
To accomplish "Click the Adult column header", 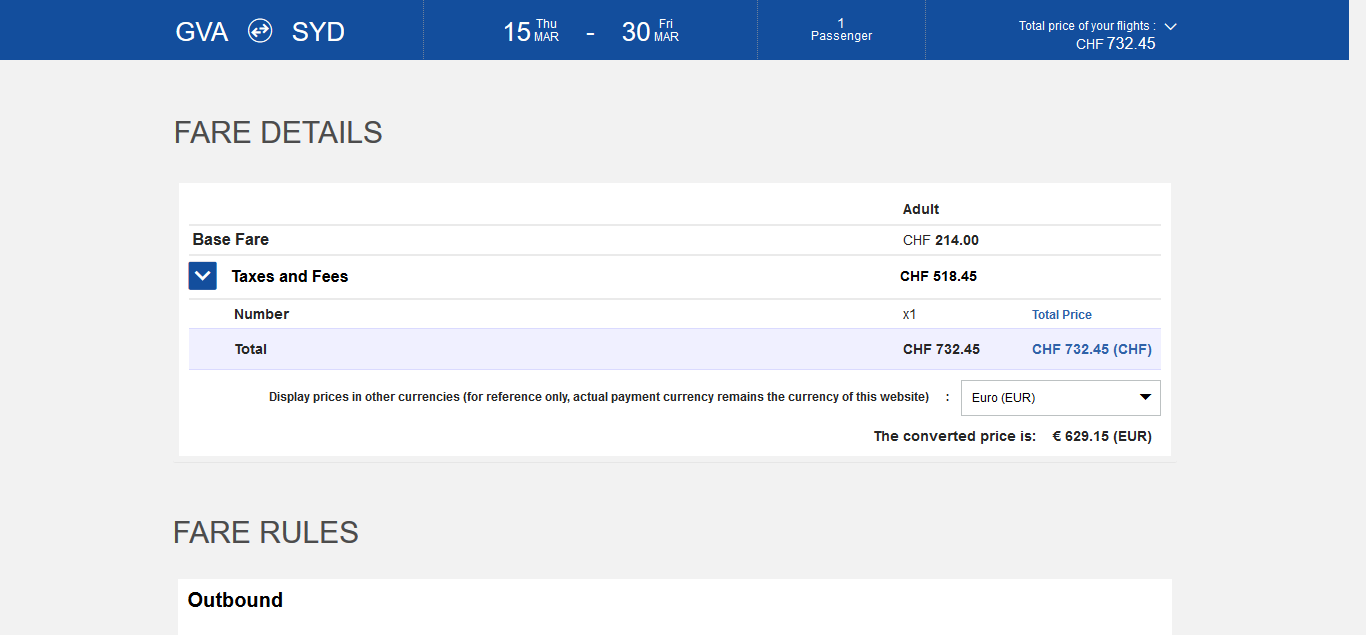I will point(921,209).
